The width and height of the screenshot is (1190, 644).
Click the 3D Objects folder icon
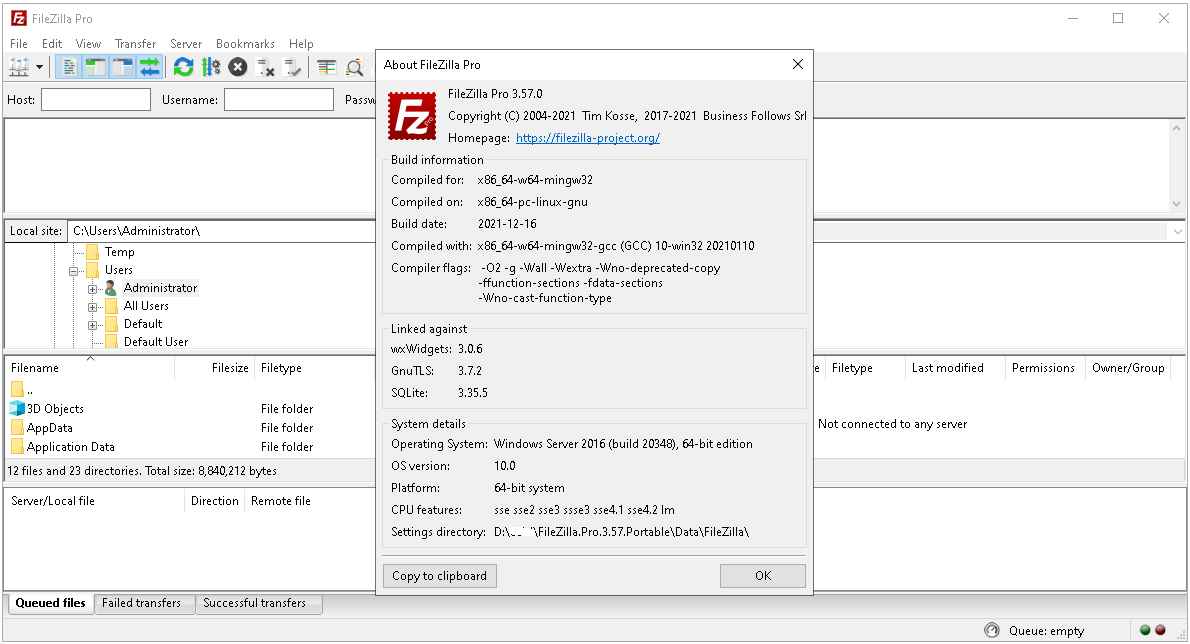coord(17,409)
